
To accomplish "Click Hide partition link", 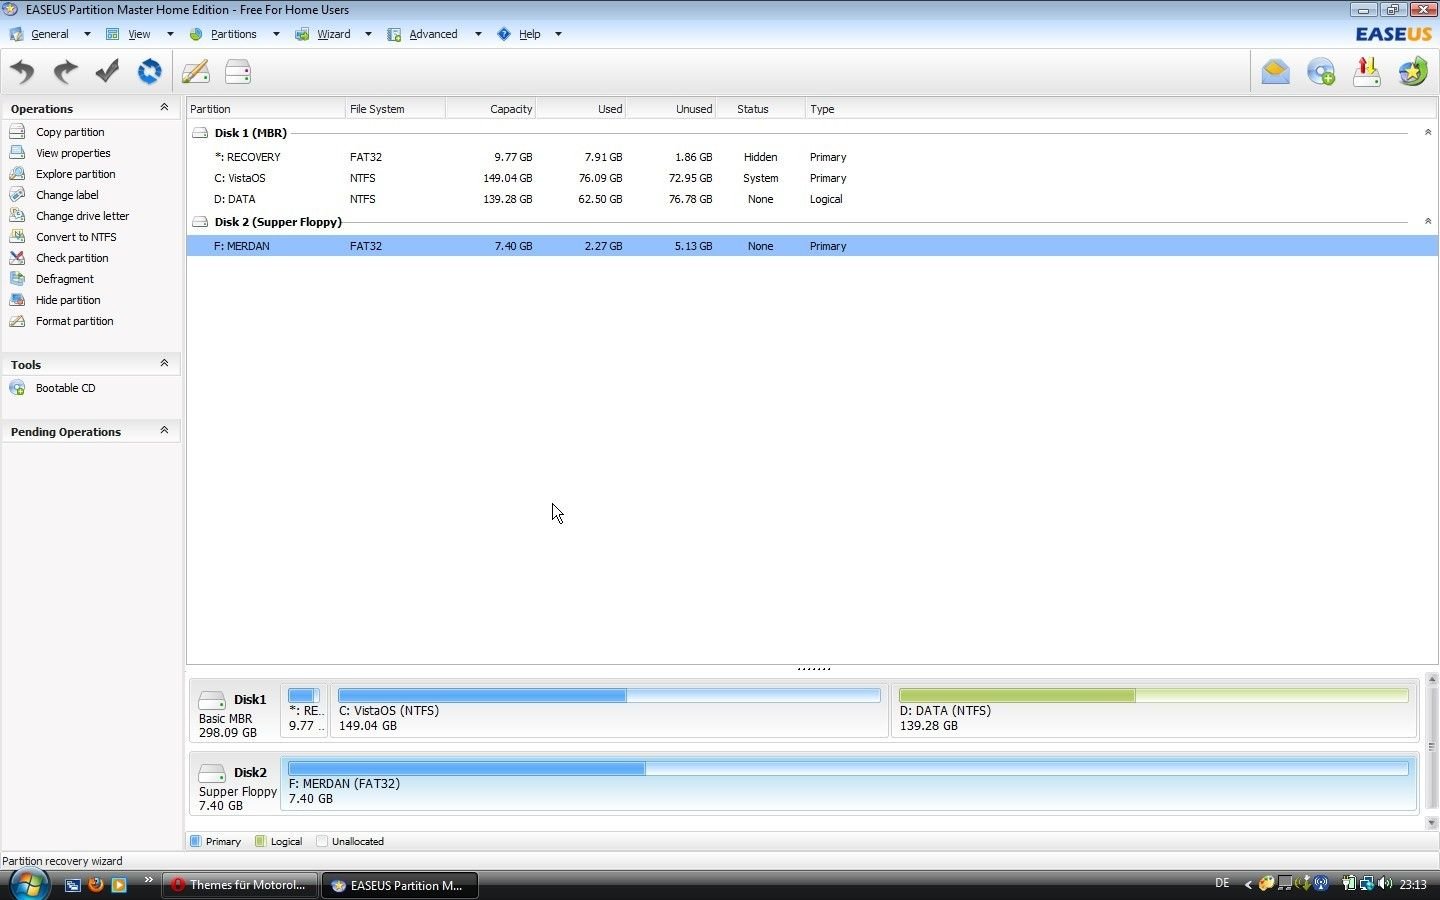I will click(68, 300).
